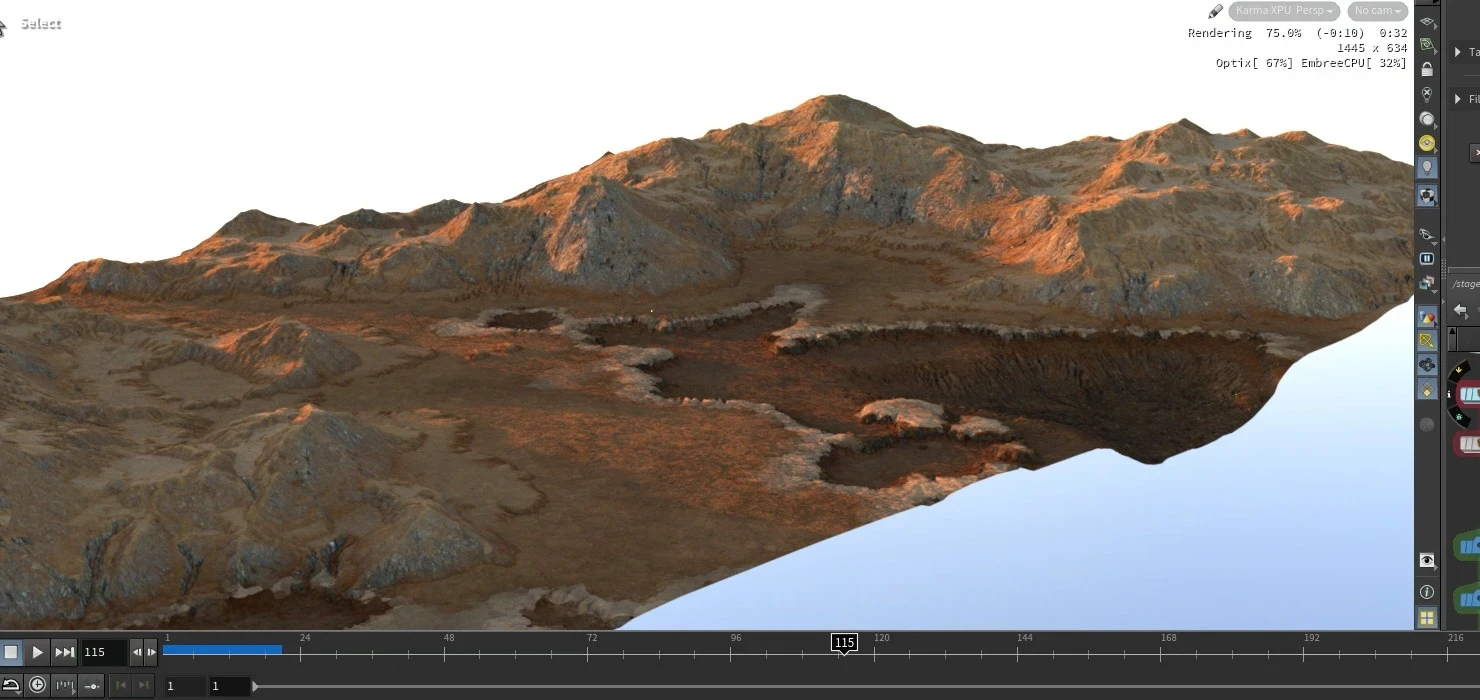This screenshot has width=1480, height=700.
Task: Click the display textured shading icon
Action: pos(1427,194)
